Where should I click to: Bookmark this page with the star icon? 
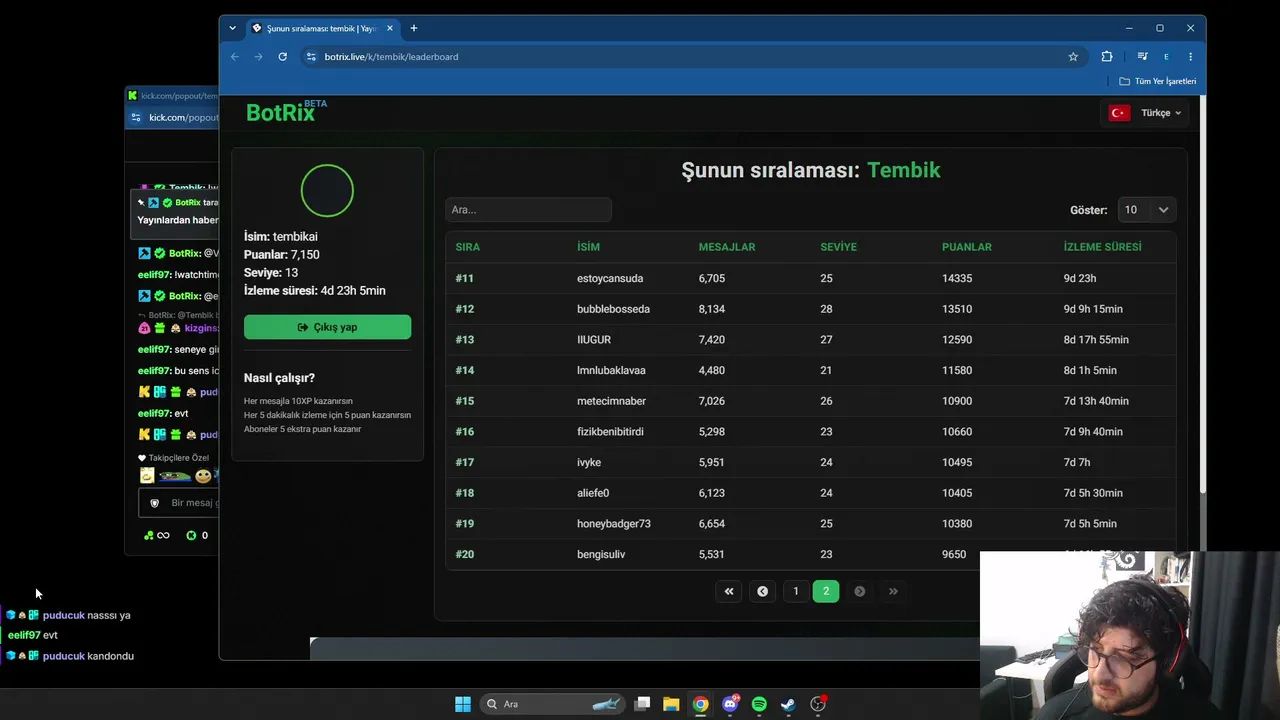1073,57
